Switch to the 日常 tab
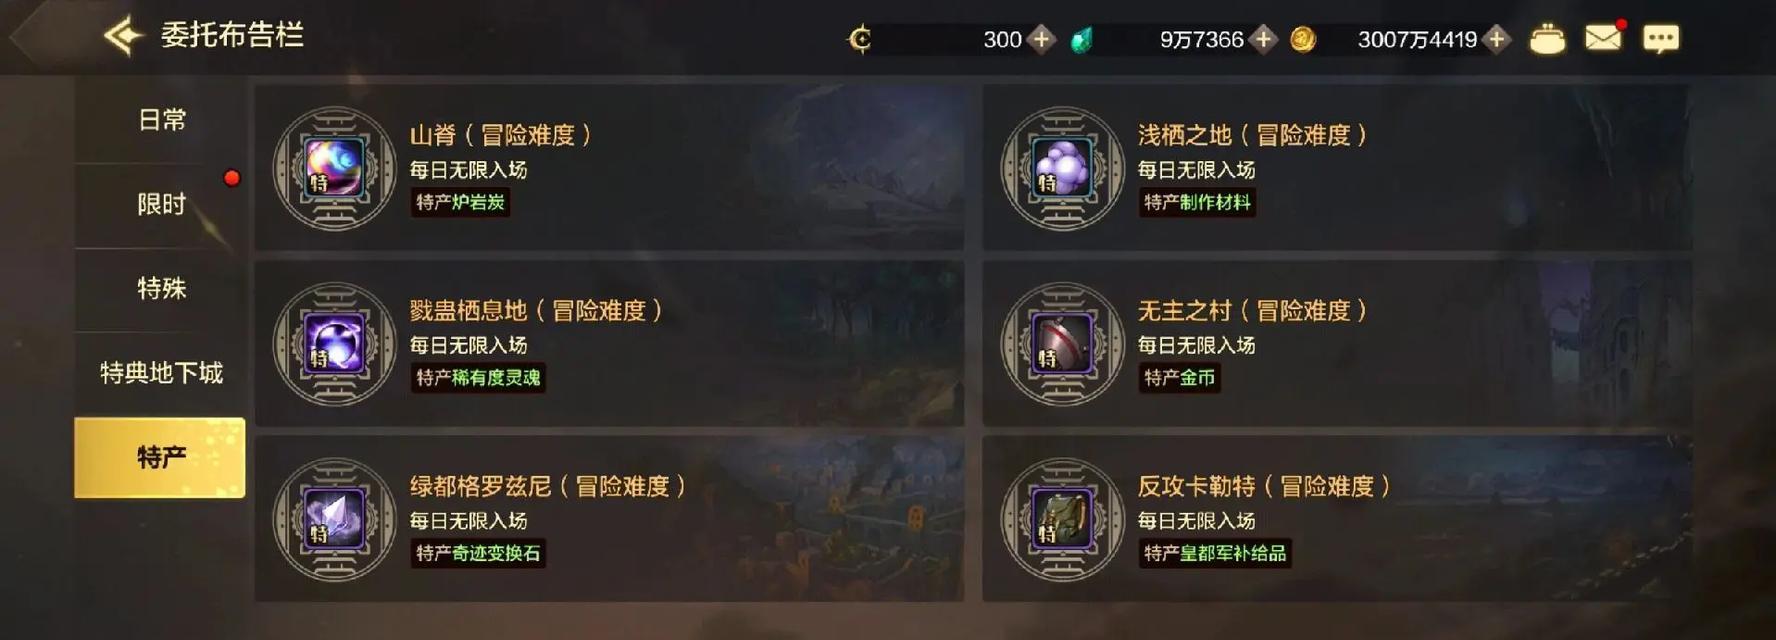This screenshot has width=1776, height=640. coord(161,121)
